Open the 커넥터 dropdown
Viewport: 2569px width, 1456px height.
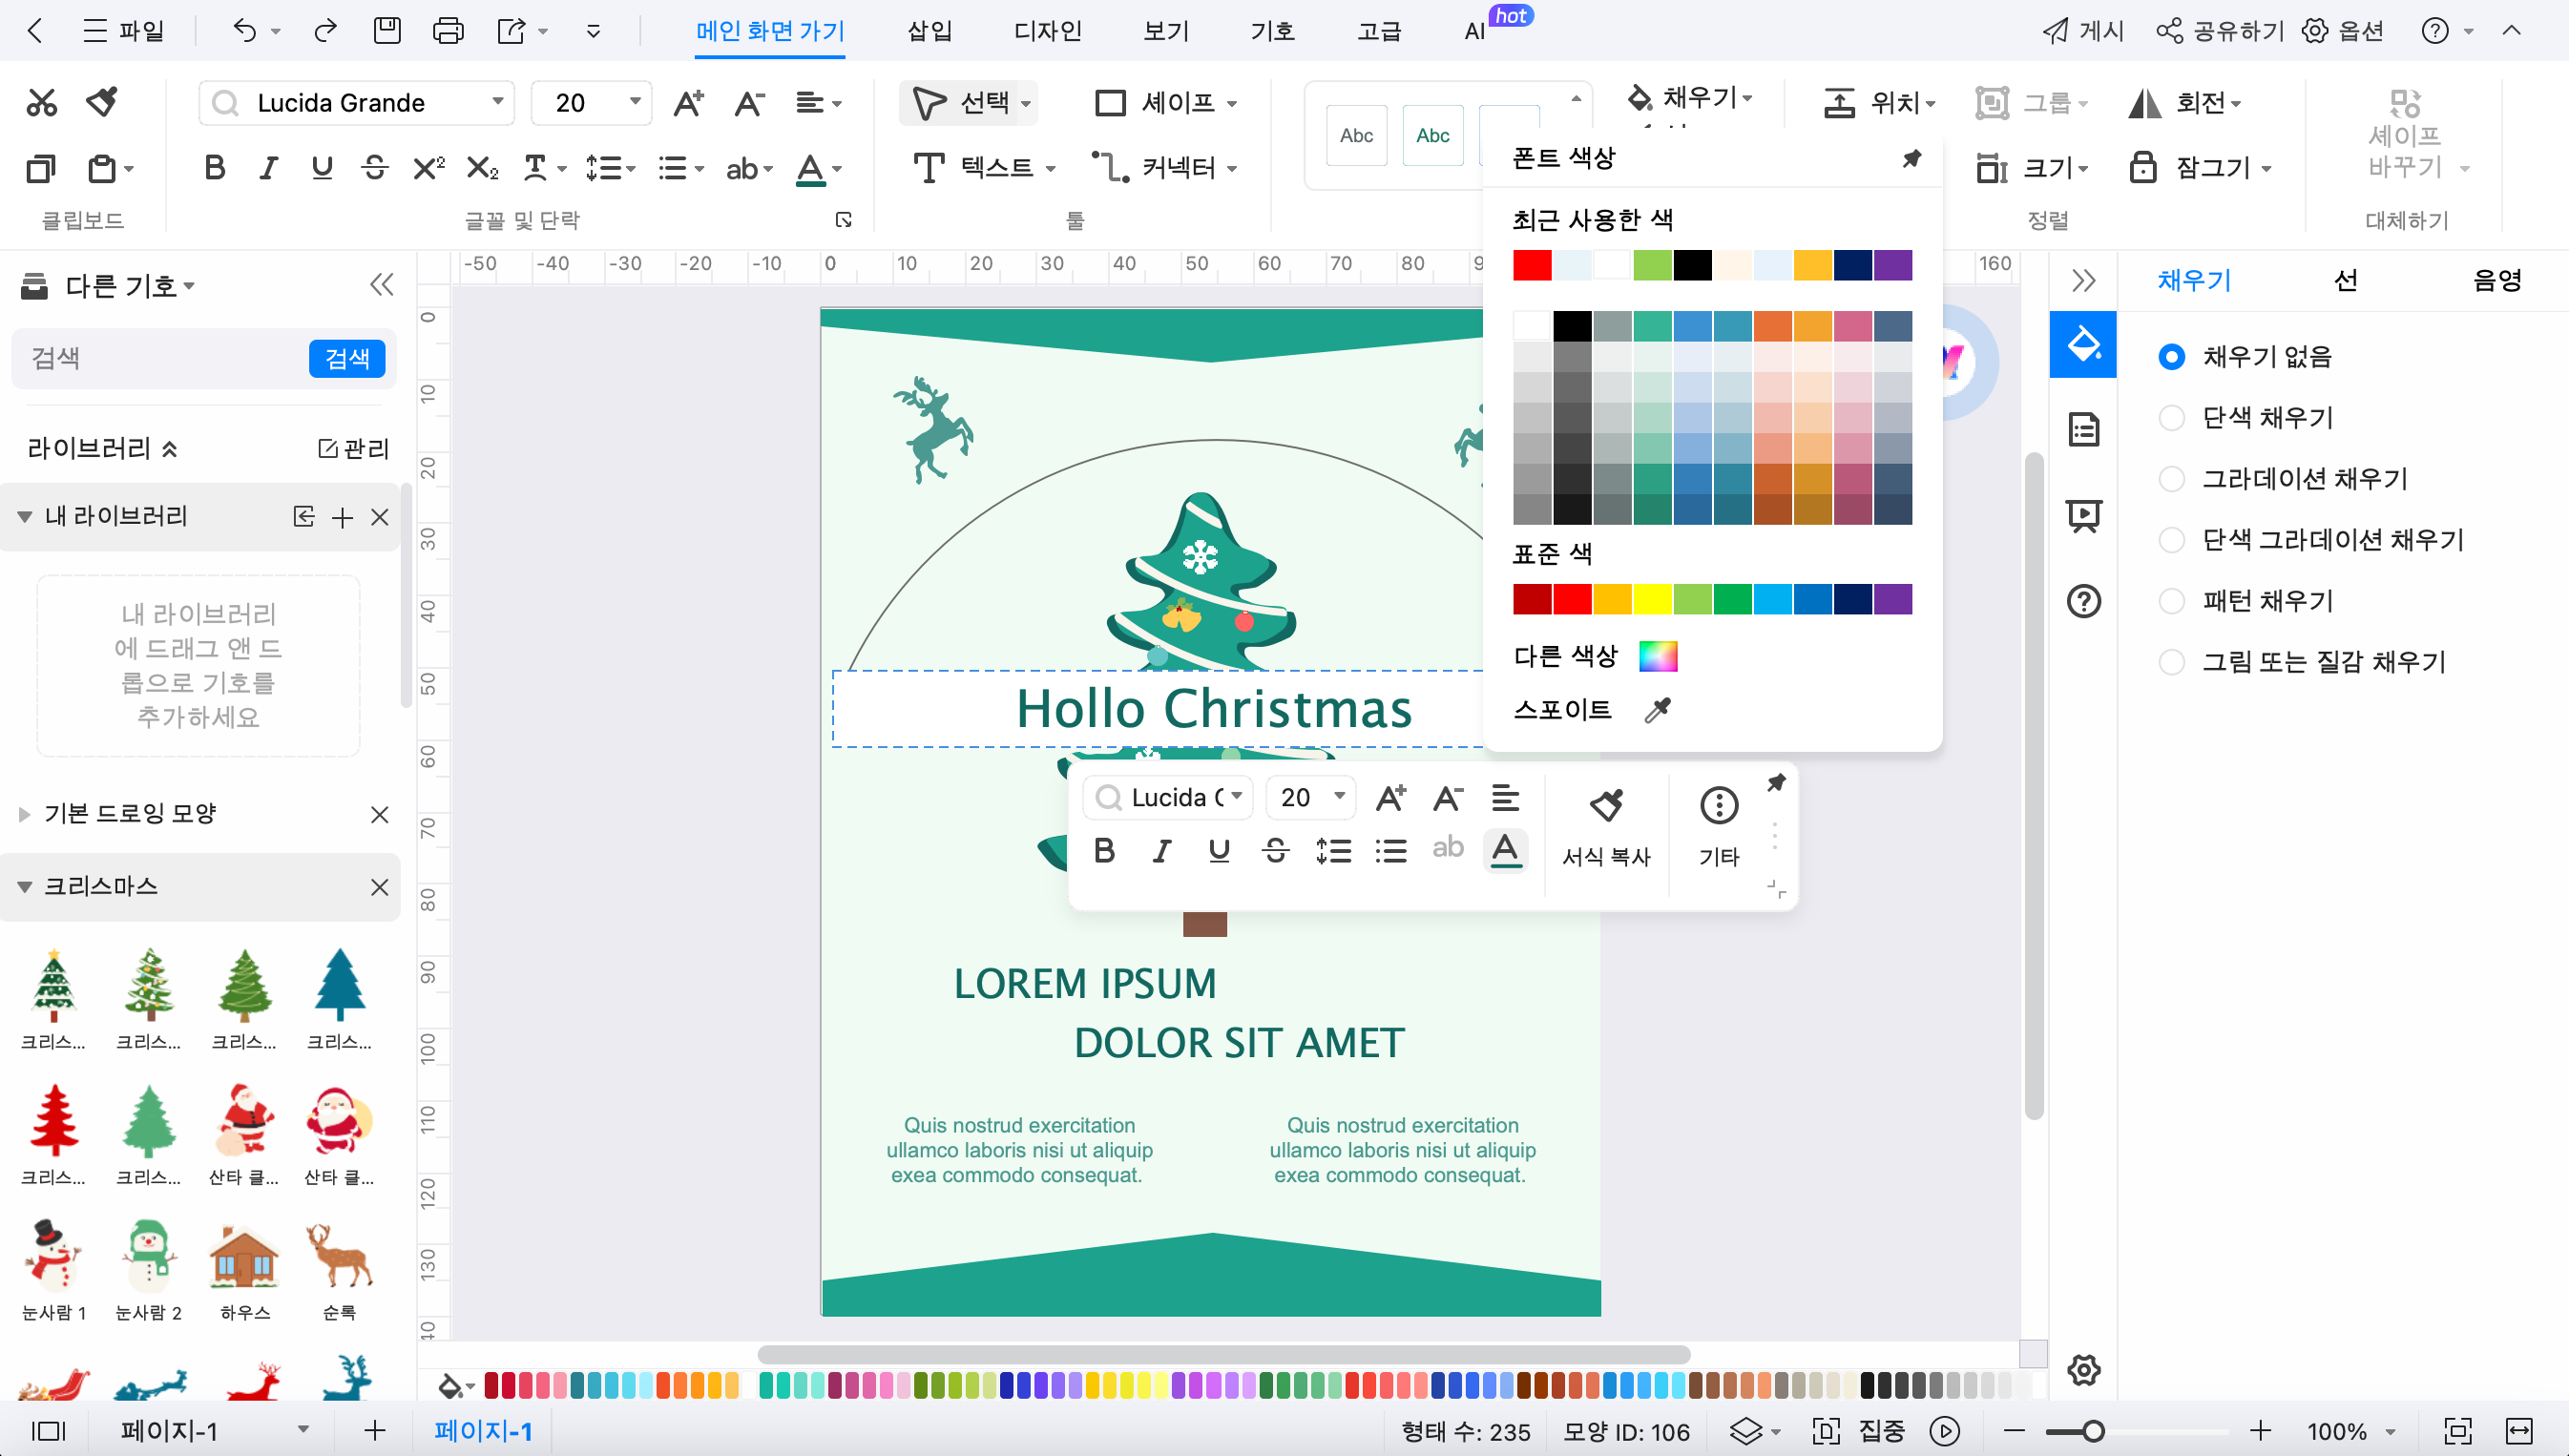tap(1231, 168)
